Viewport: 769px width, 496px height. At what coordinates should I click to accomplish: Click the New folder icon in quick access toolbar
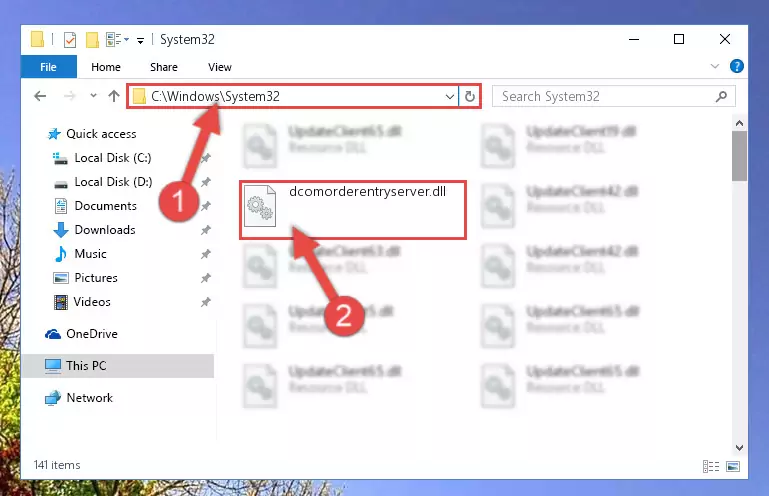click(x=92, y=40)
